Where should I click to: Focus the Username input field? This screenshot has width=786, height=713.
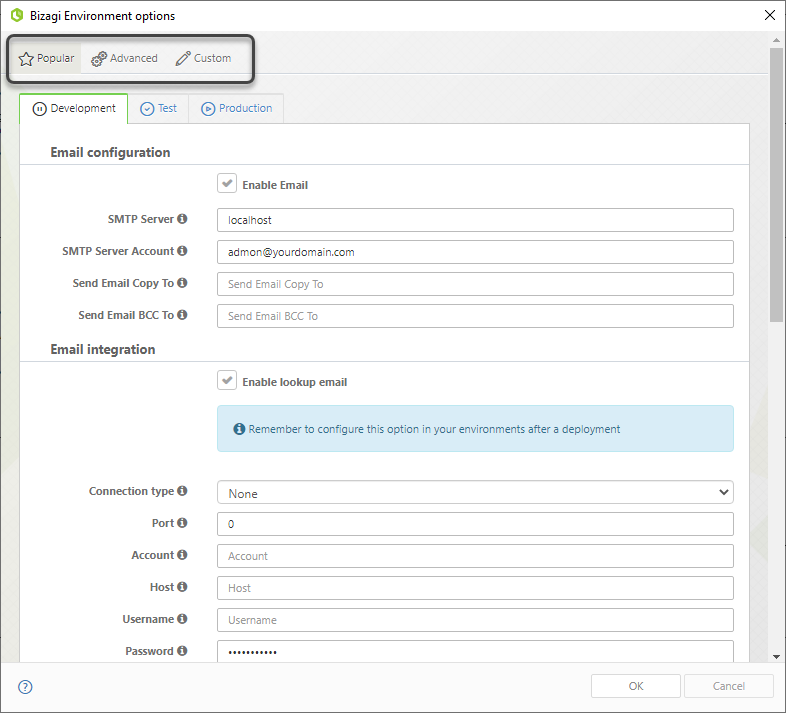[475, 620]
